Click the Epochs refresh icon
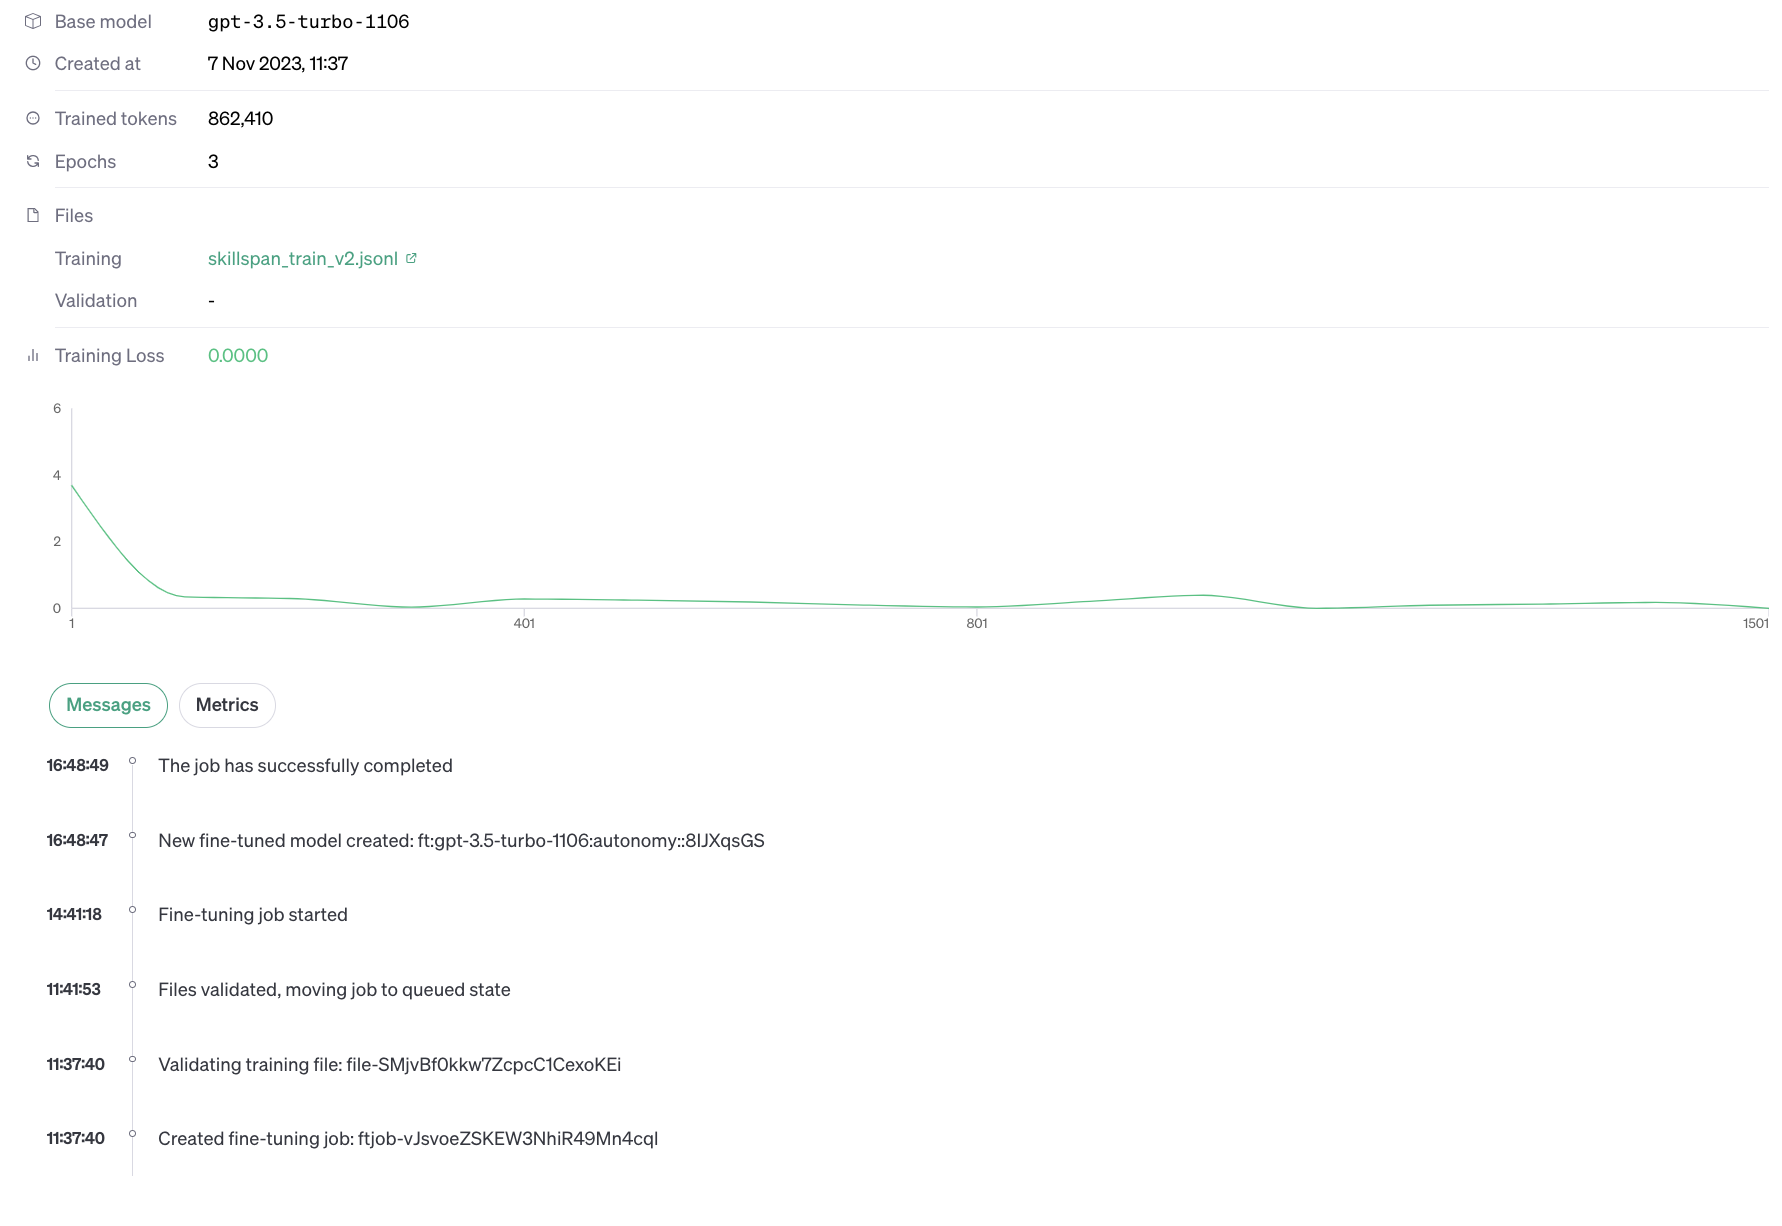The height and width of the screenshot is (1226, 1782). point(33,161)
